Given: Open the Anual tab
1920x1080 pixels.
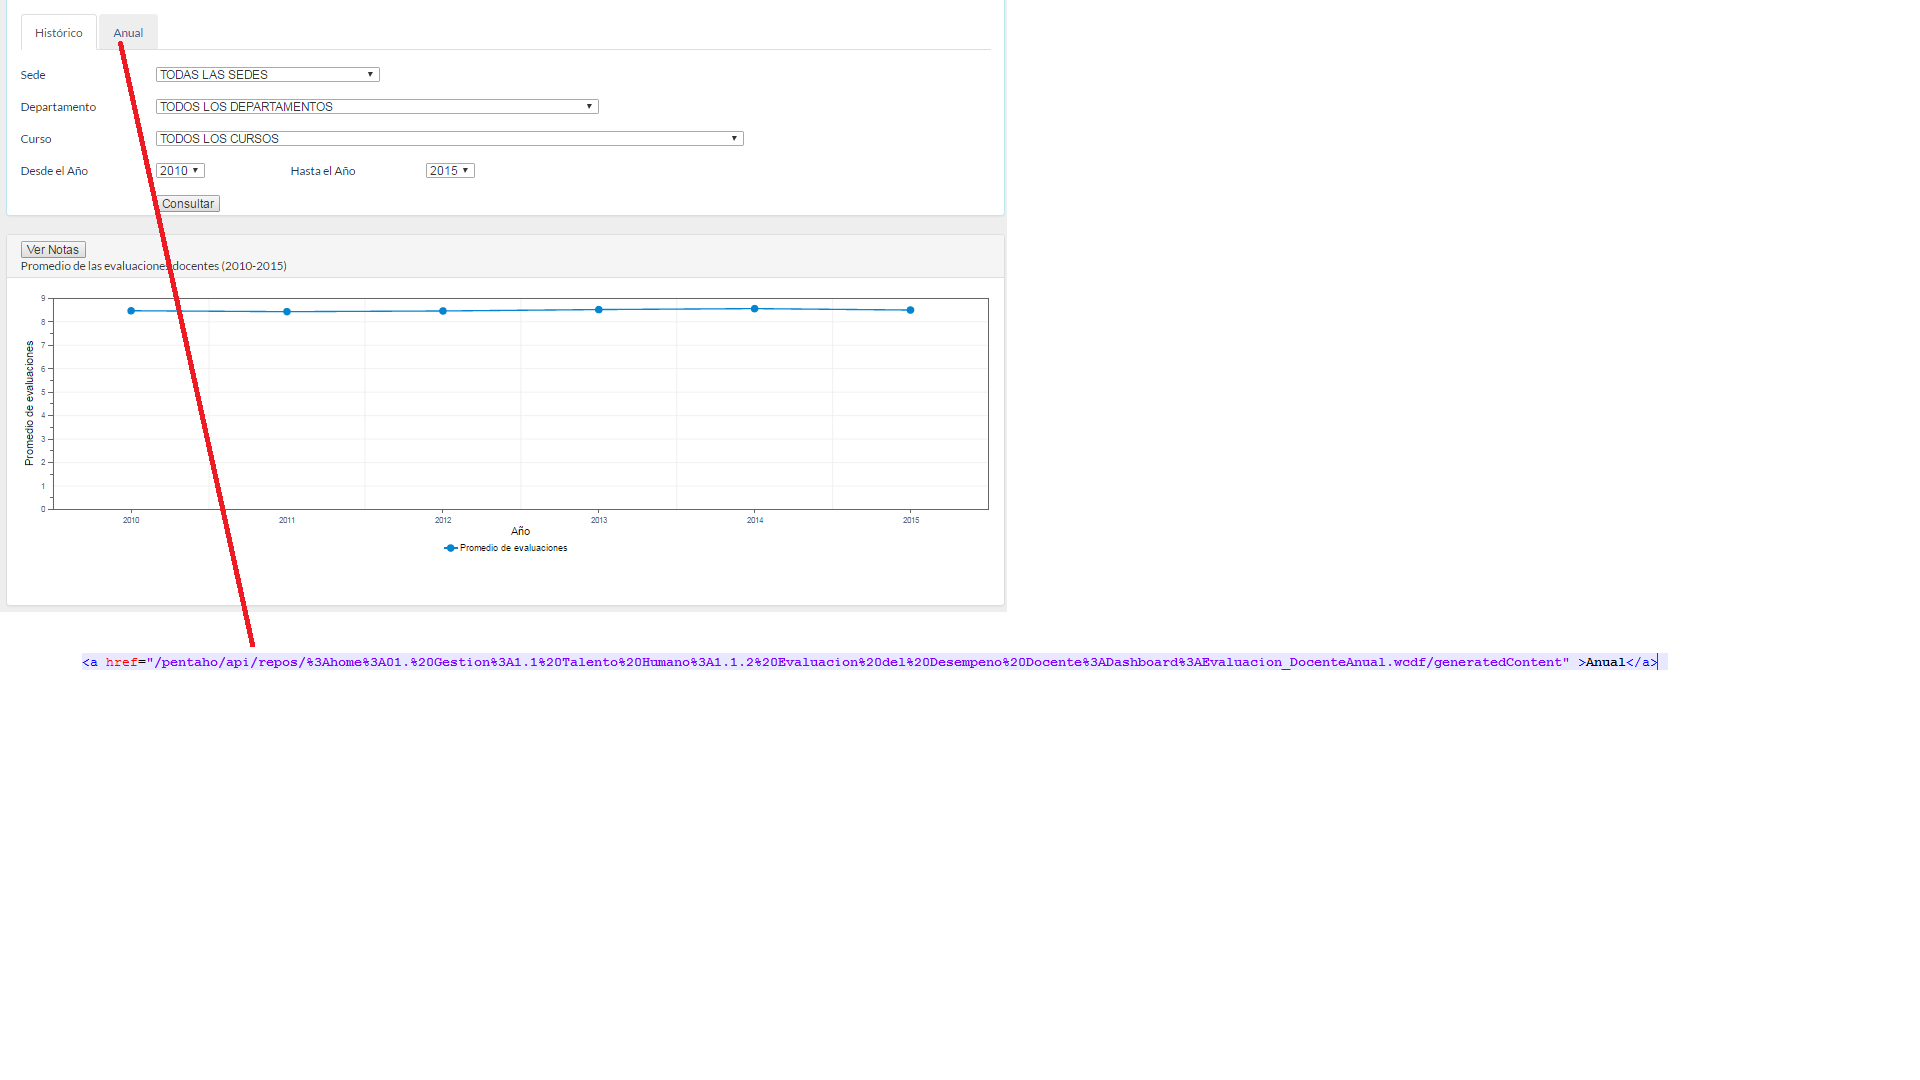Looking at the screenshot, I should [128, 33].
